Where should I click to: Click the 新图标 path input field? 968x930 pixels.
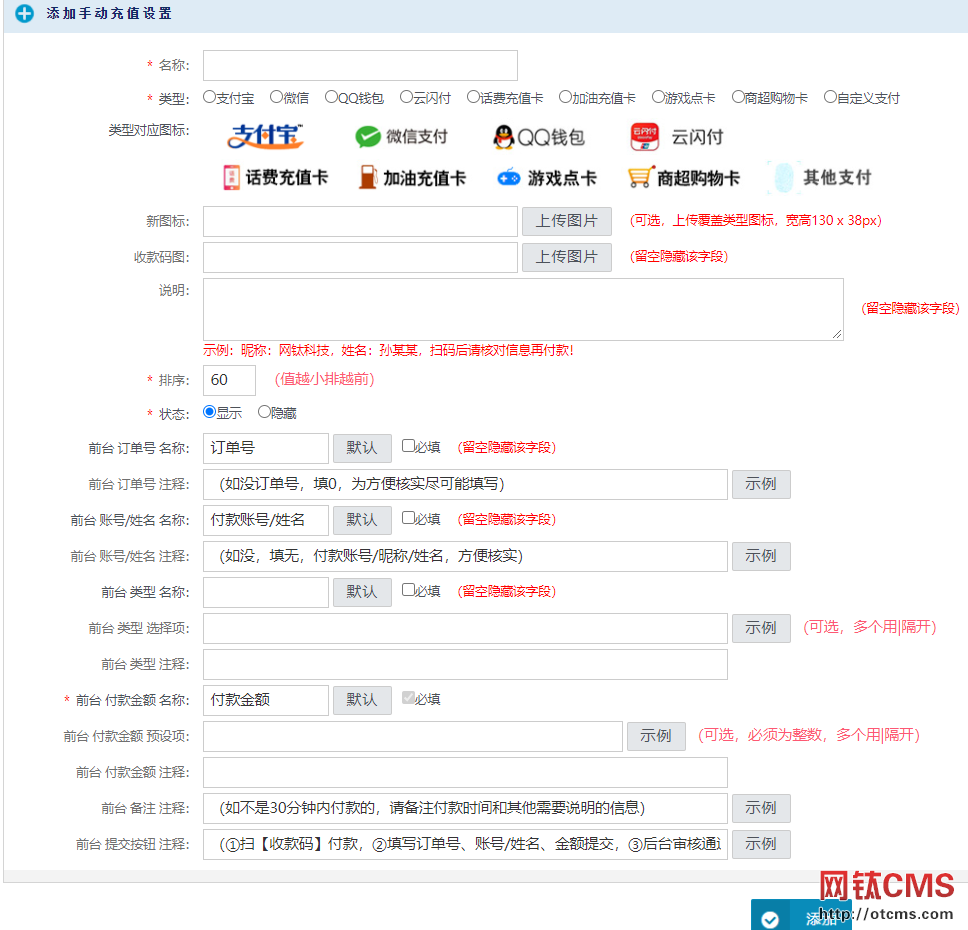(x=361, y=221)
